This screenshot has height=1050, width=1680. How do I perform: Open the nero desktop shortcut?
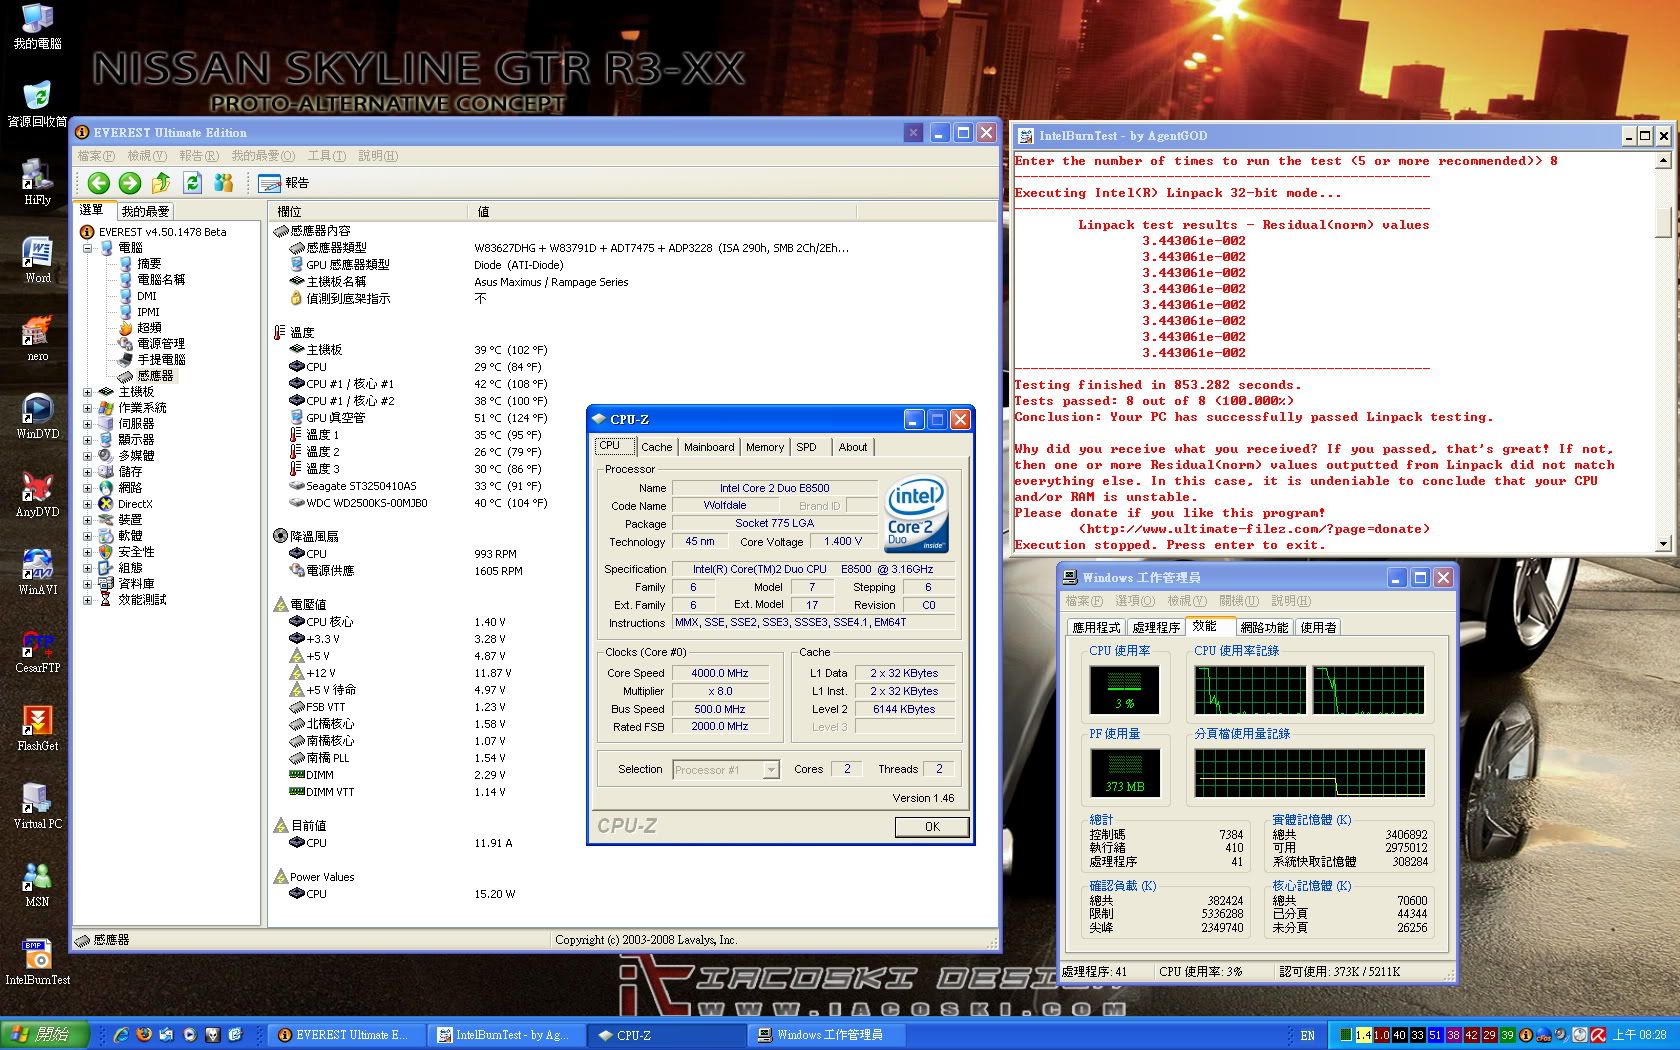point(37,338)
